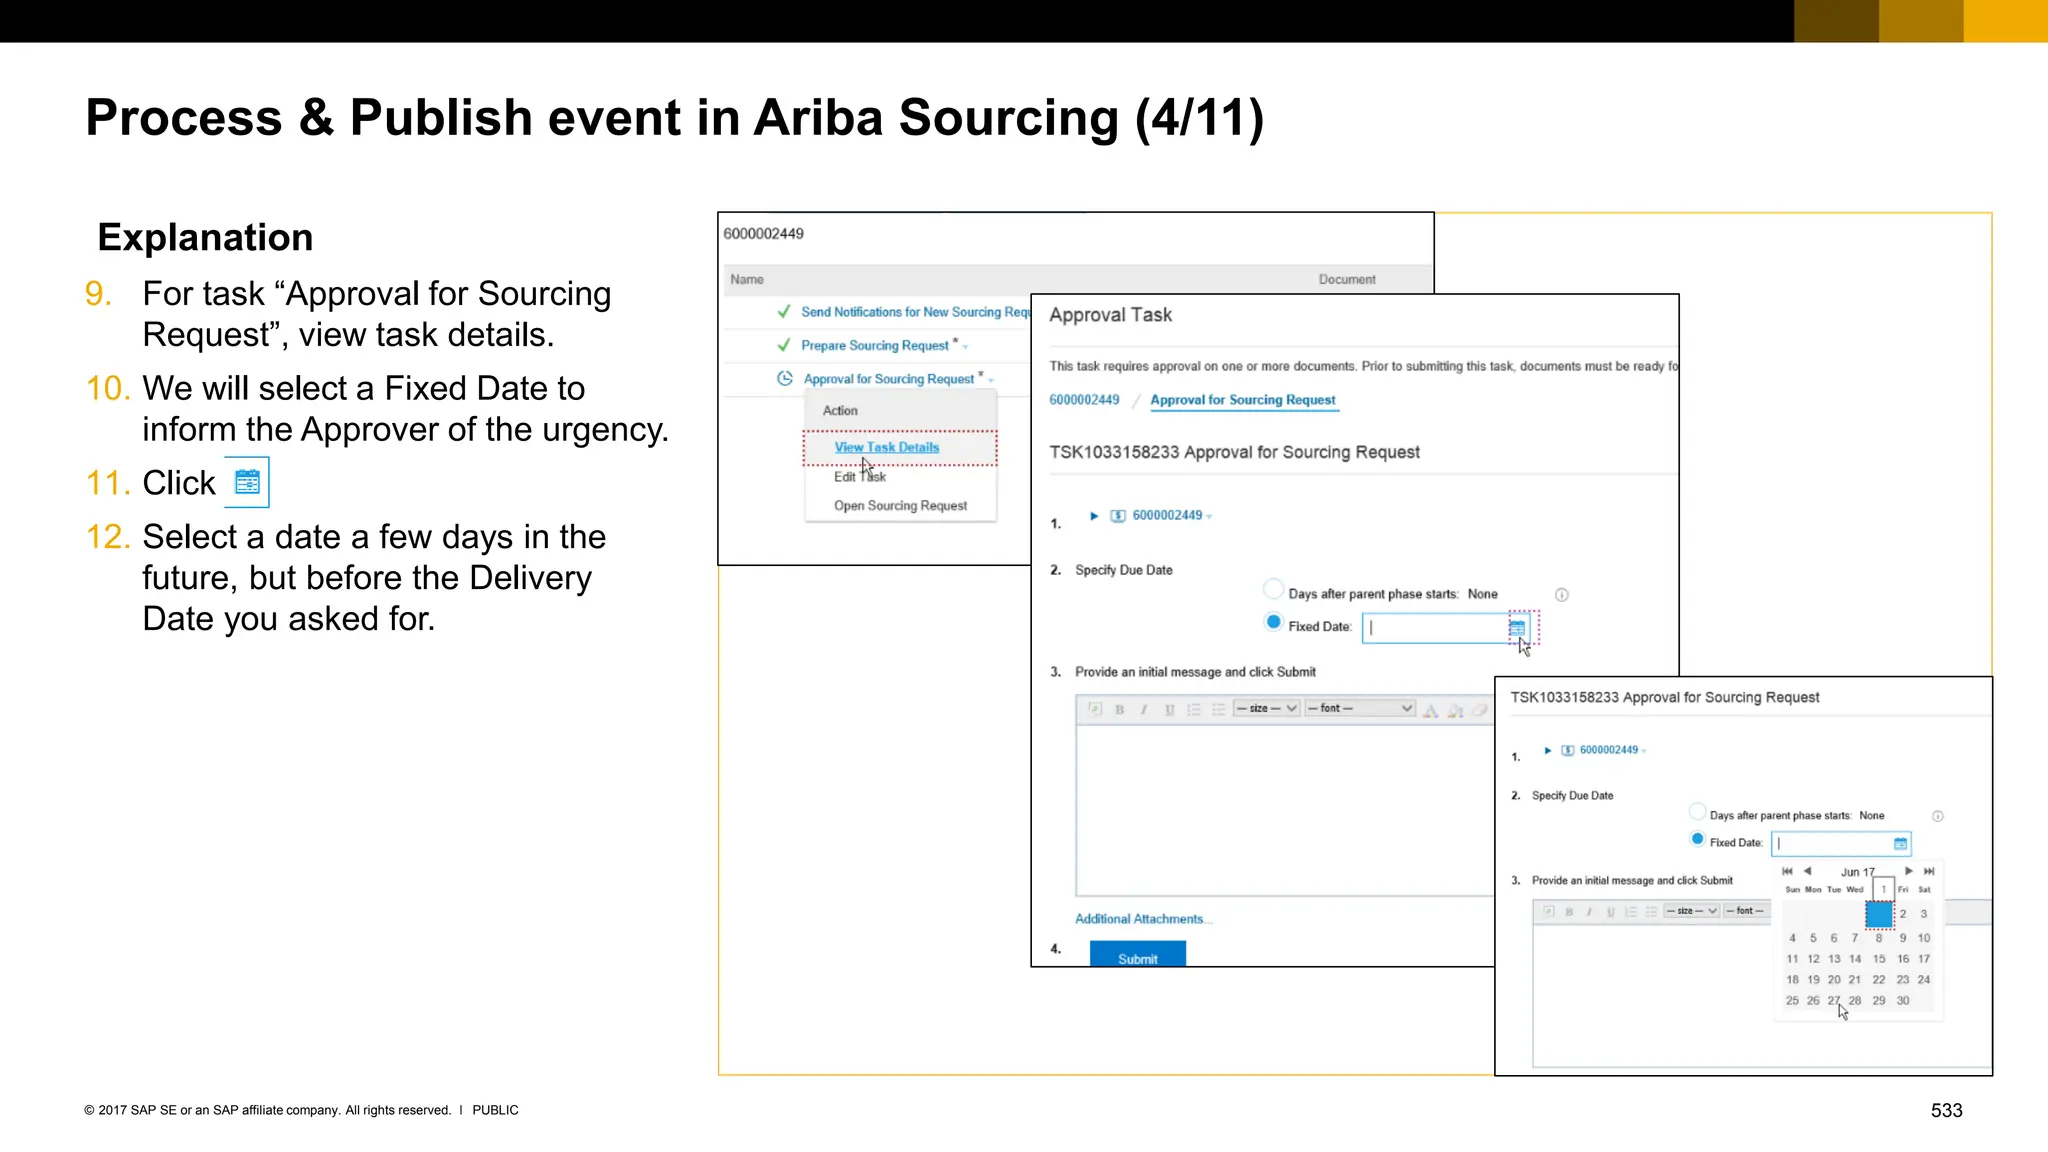Click Italic icon in front panel editor toolbar
Viewport: 2048px width, 1152px height.
1589,911
